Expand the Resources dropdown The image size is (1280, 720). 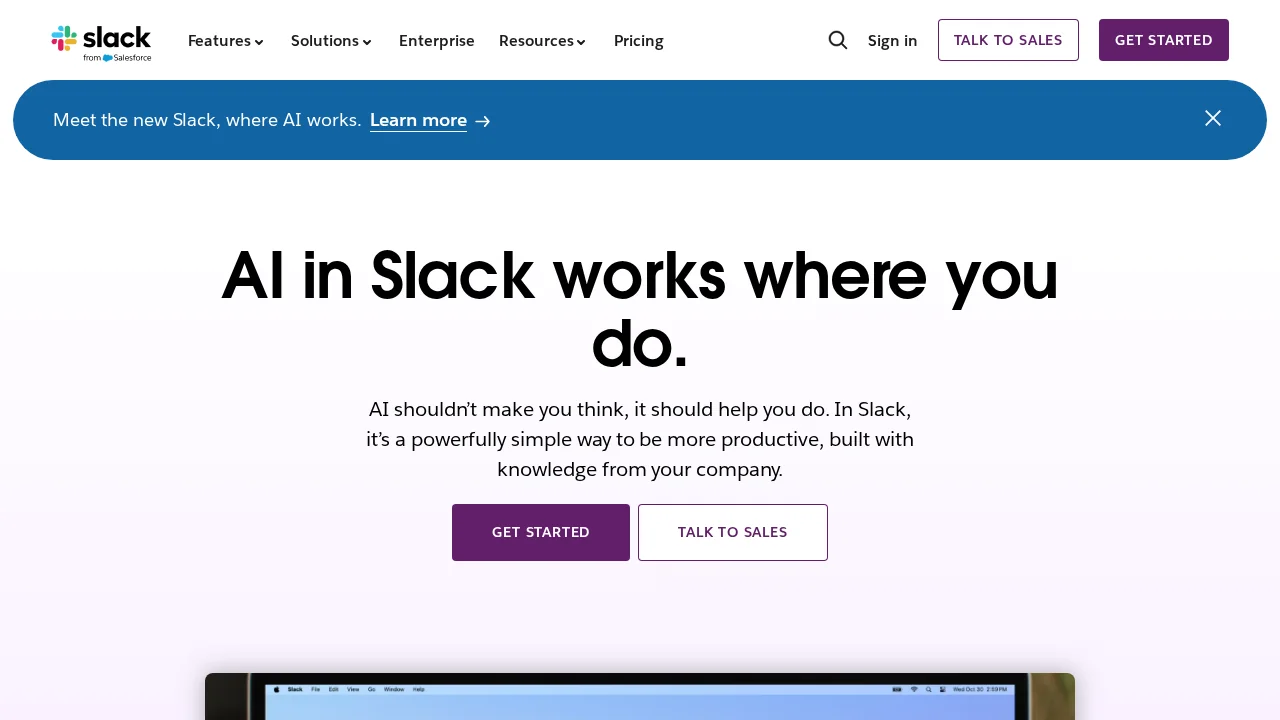click(x=542, y=41)
